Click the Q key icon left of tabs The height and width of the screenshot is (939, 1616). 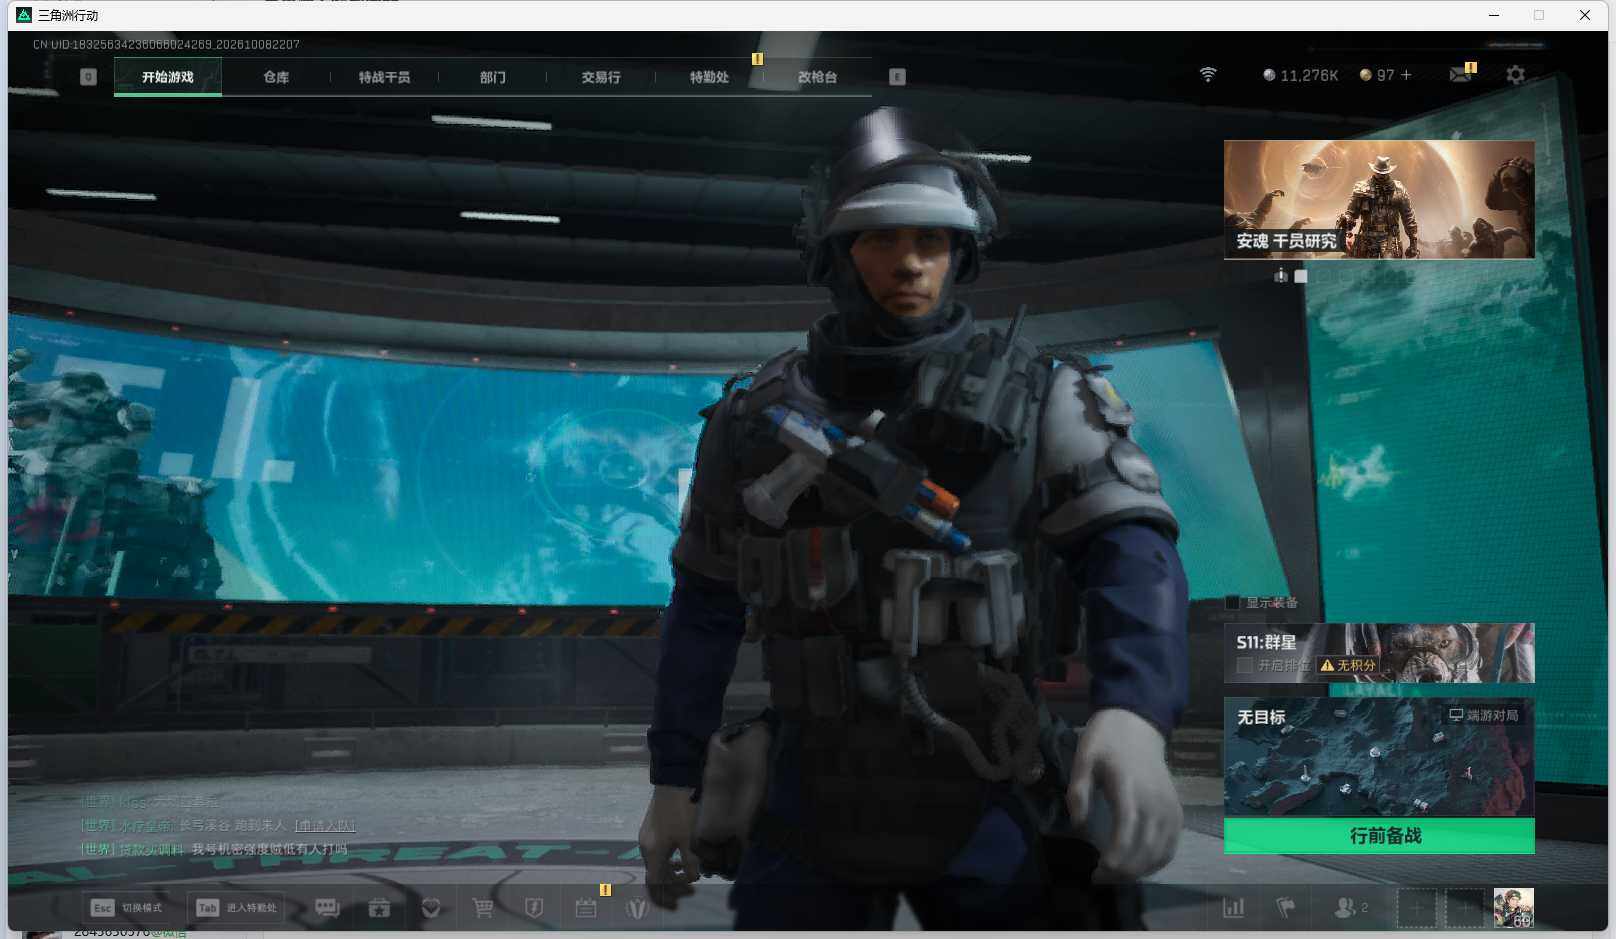pyautogui.click(x=88, y=77)
